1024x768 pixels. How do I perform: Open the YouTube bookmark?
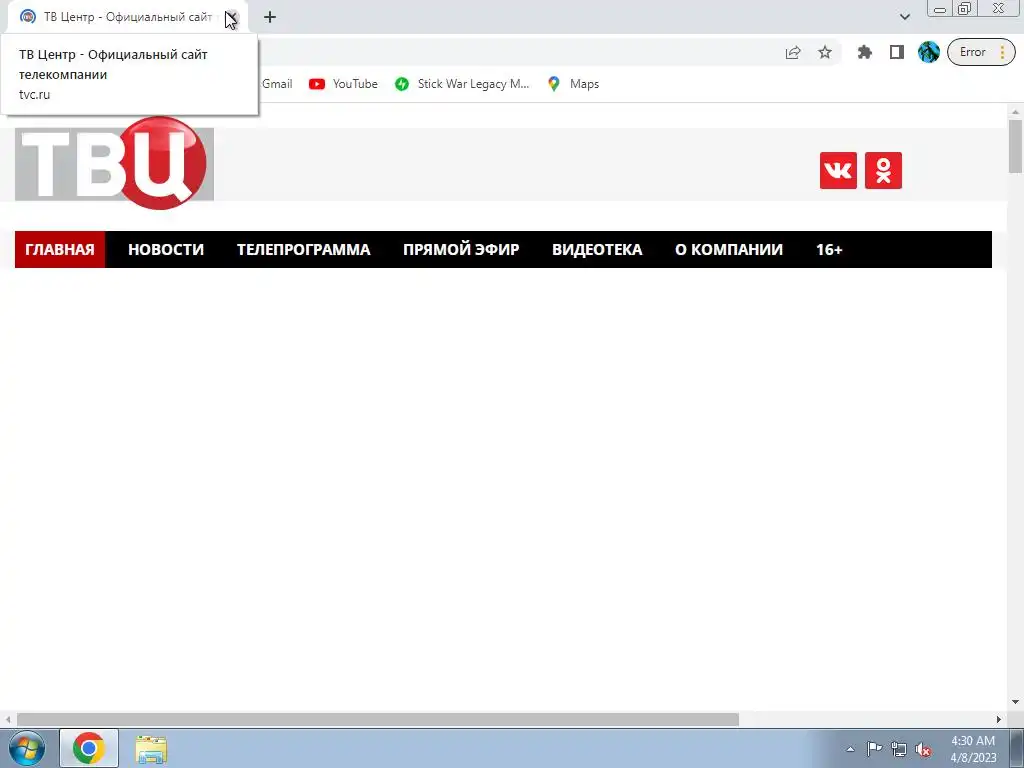(x=344, y=84)
